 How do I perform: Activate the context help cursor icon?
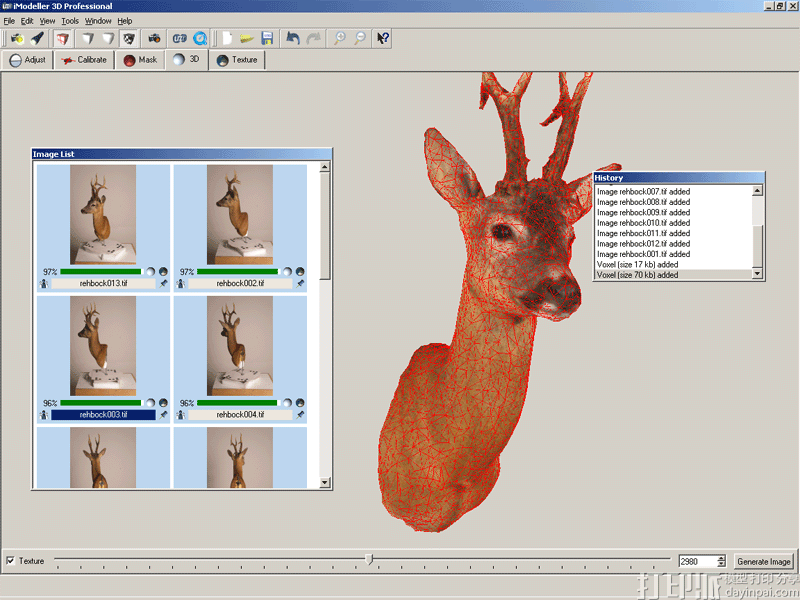pyautogui.click(x=383, y=38)
